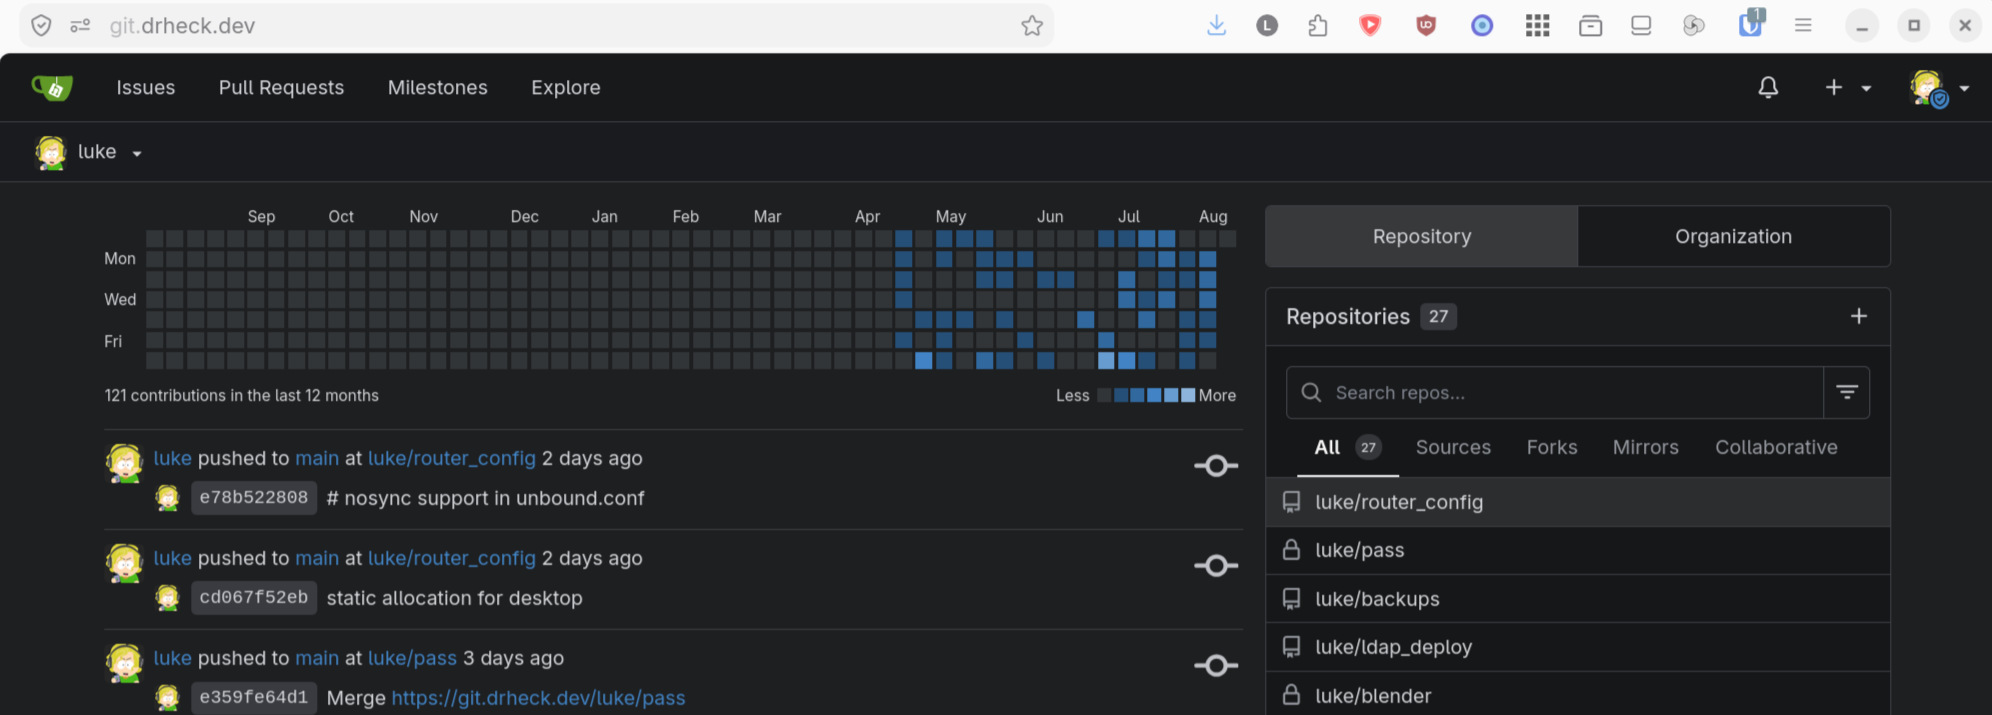Focus the Search repos field
Screen dimensions: 1992x715
click(1555, 393)
